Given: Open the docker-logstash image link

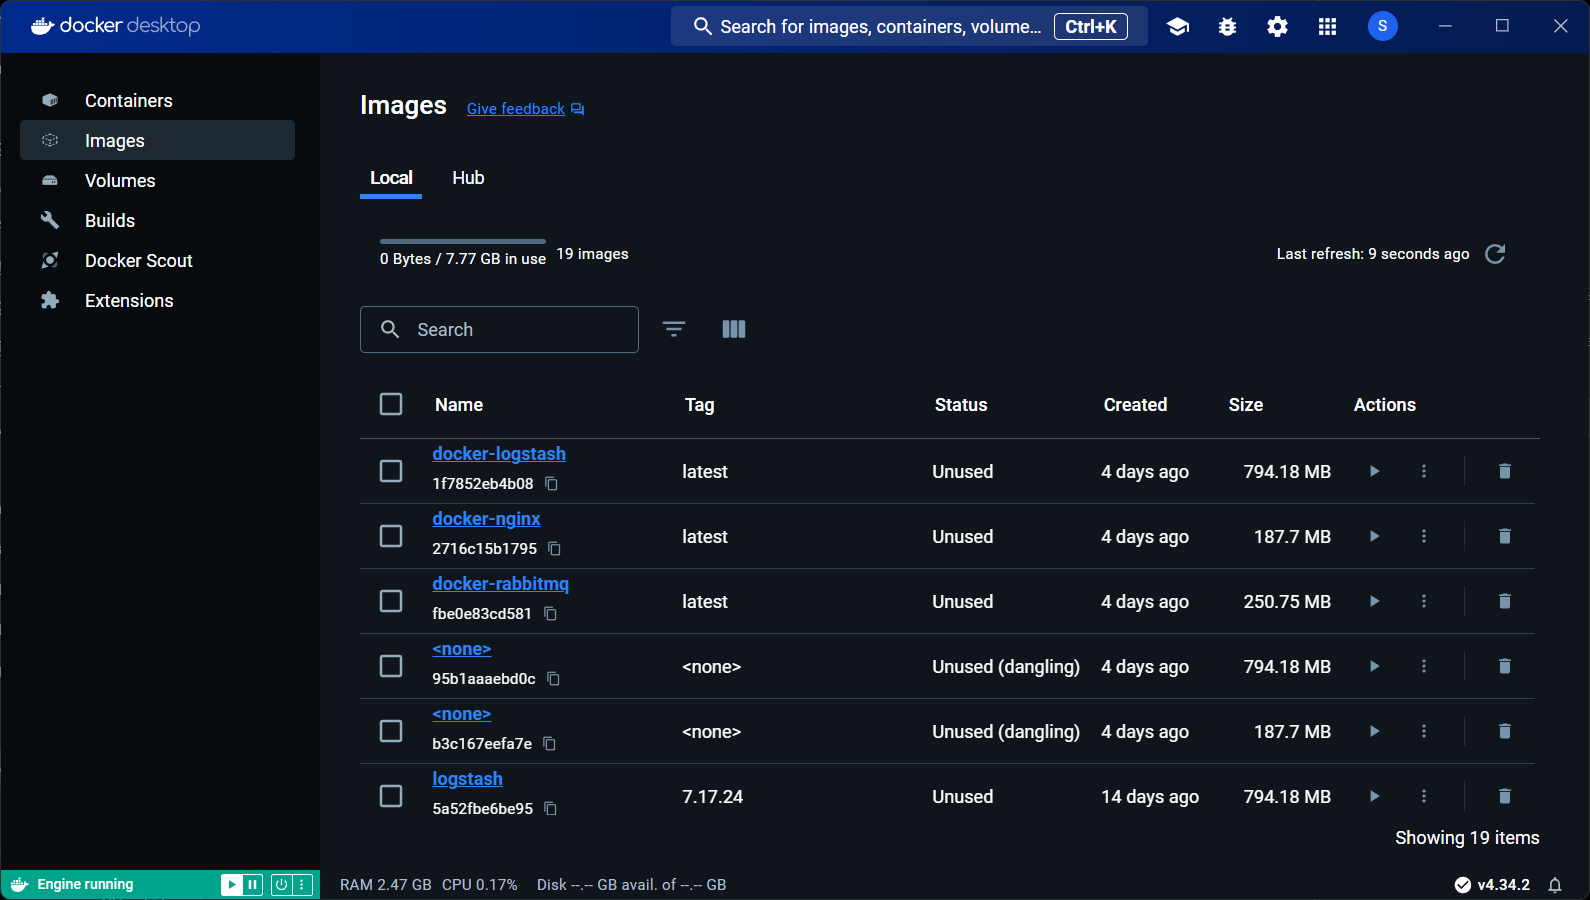Looking at the screenshot, I should pos(499,454).
